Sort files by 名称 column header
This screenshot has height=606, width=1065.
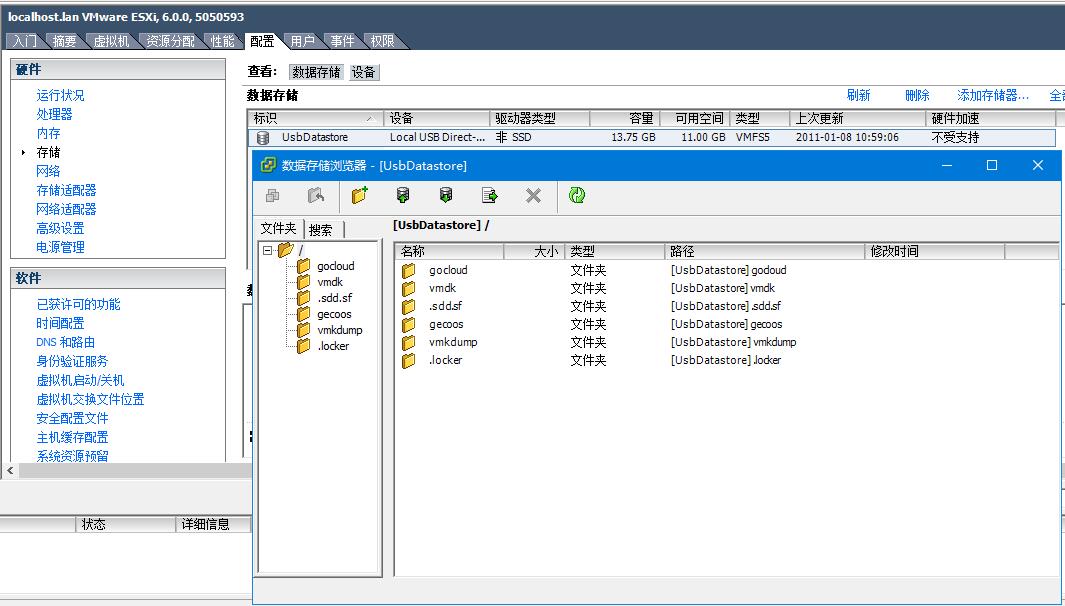click(x=450, y=251)
